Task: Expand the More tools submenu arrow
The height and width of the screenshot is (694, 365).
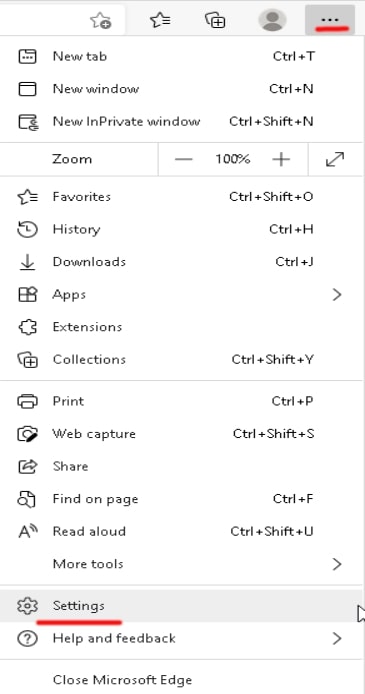Action: click(x=337, y=564)
